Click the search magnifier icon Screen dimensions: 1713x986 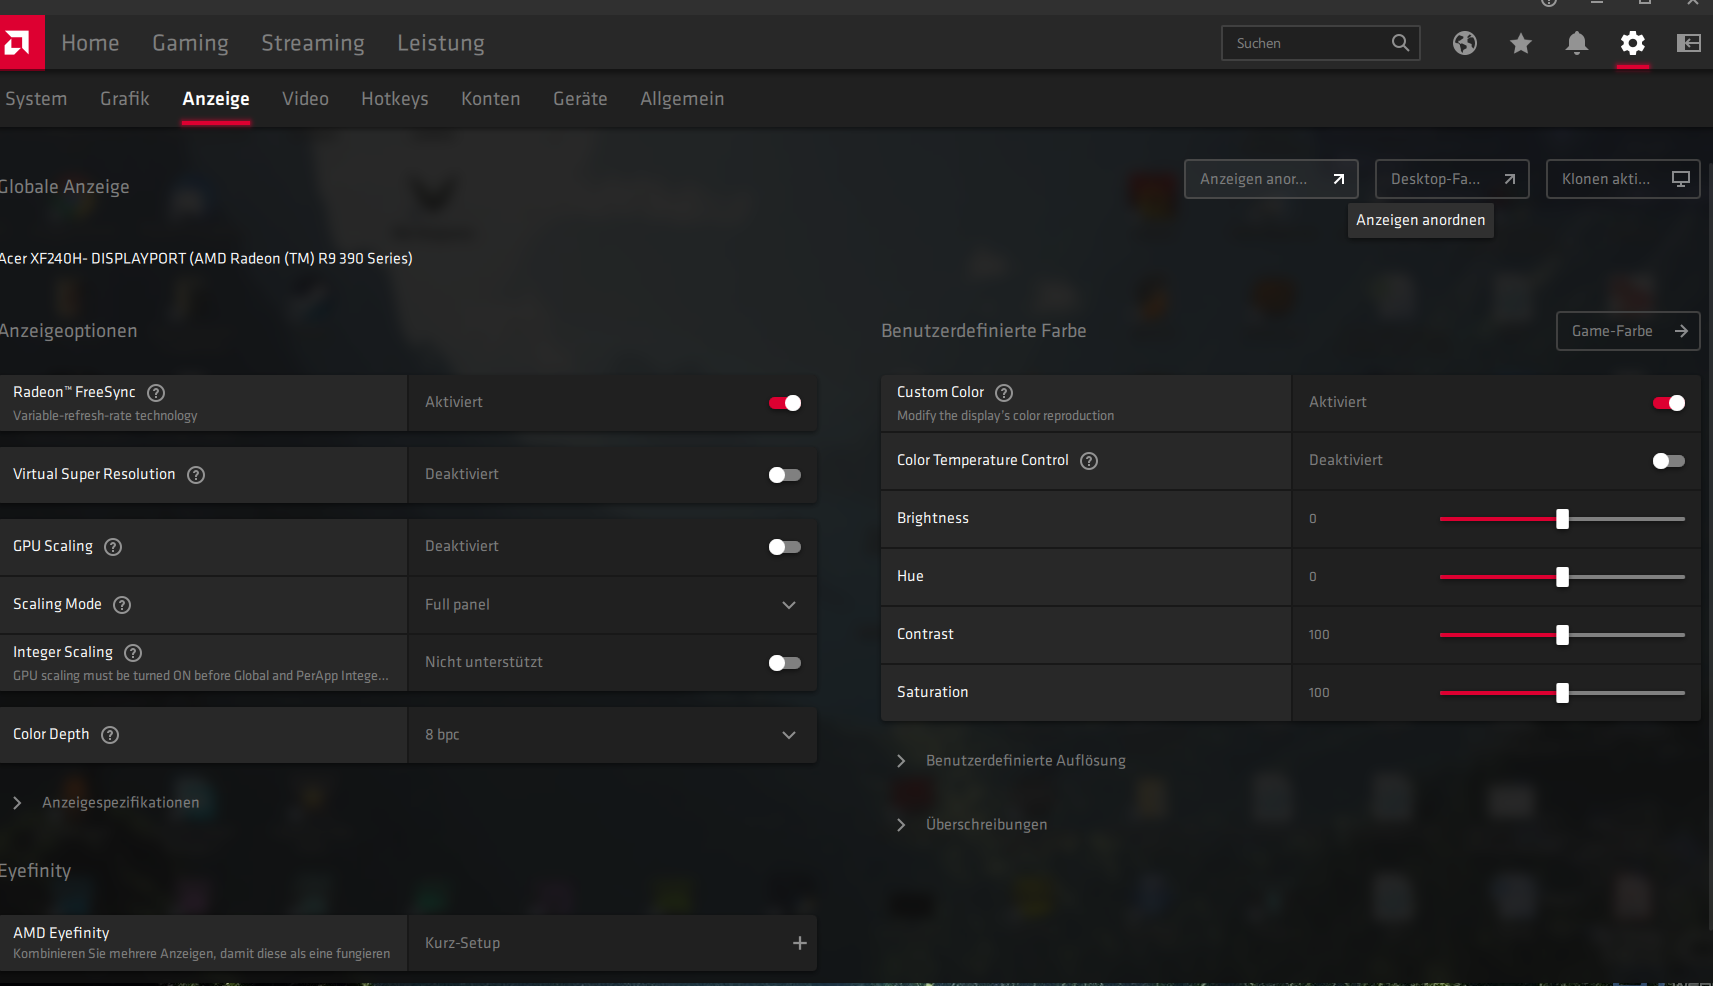tap(1401, 43)
